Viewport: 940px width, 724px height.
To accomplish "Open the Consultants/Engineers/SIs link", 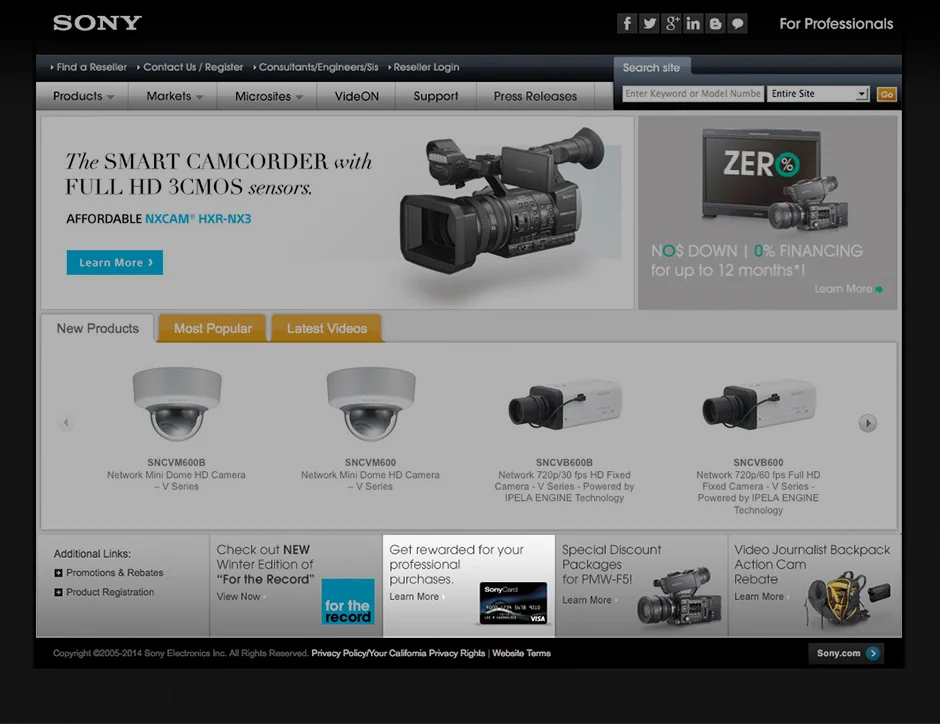I will tap(316, 67).
